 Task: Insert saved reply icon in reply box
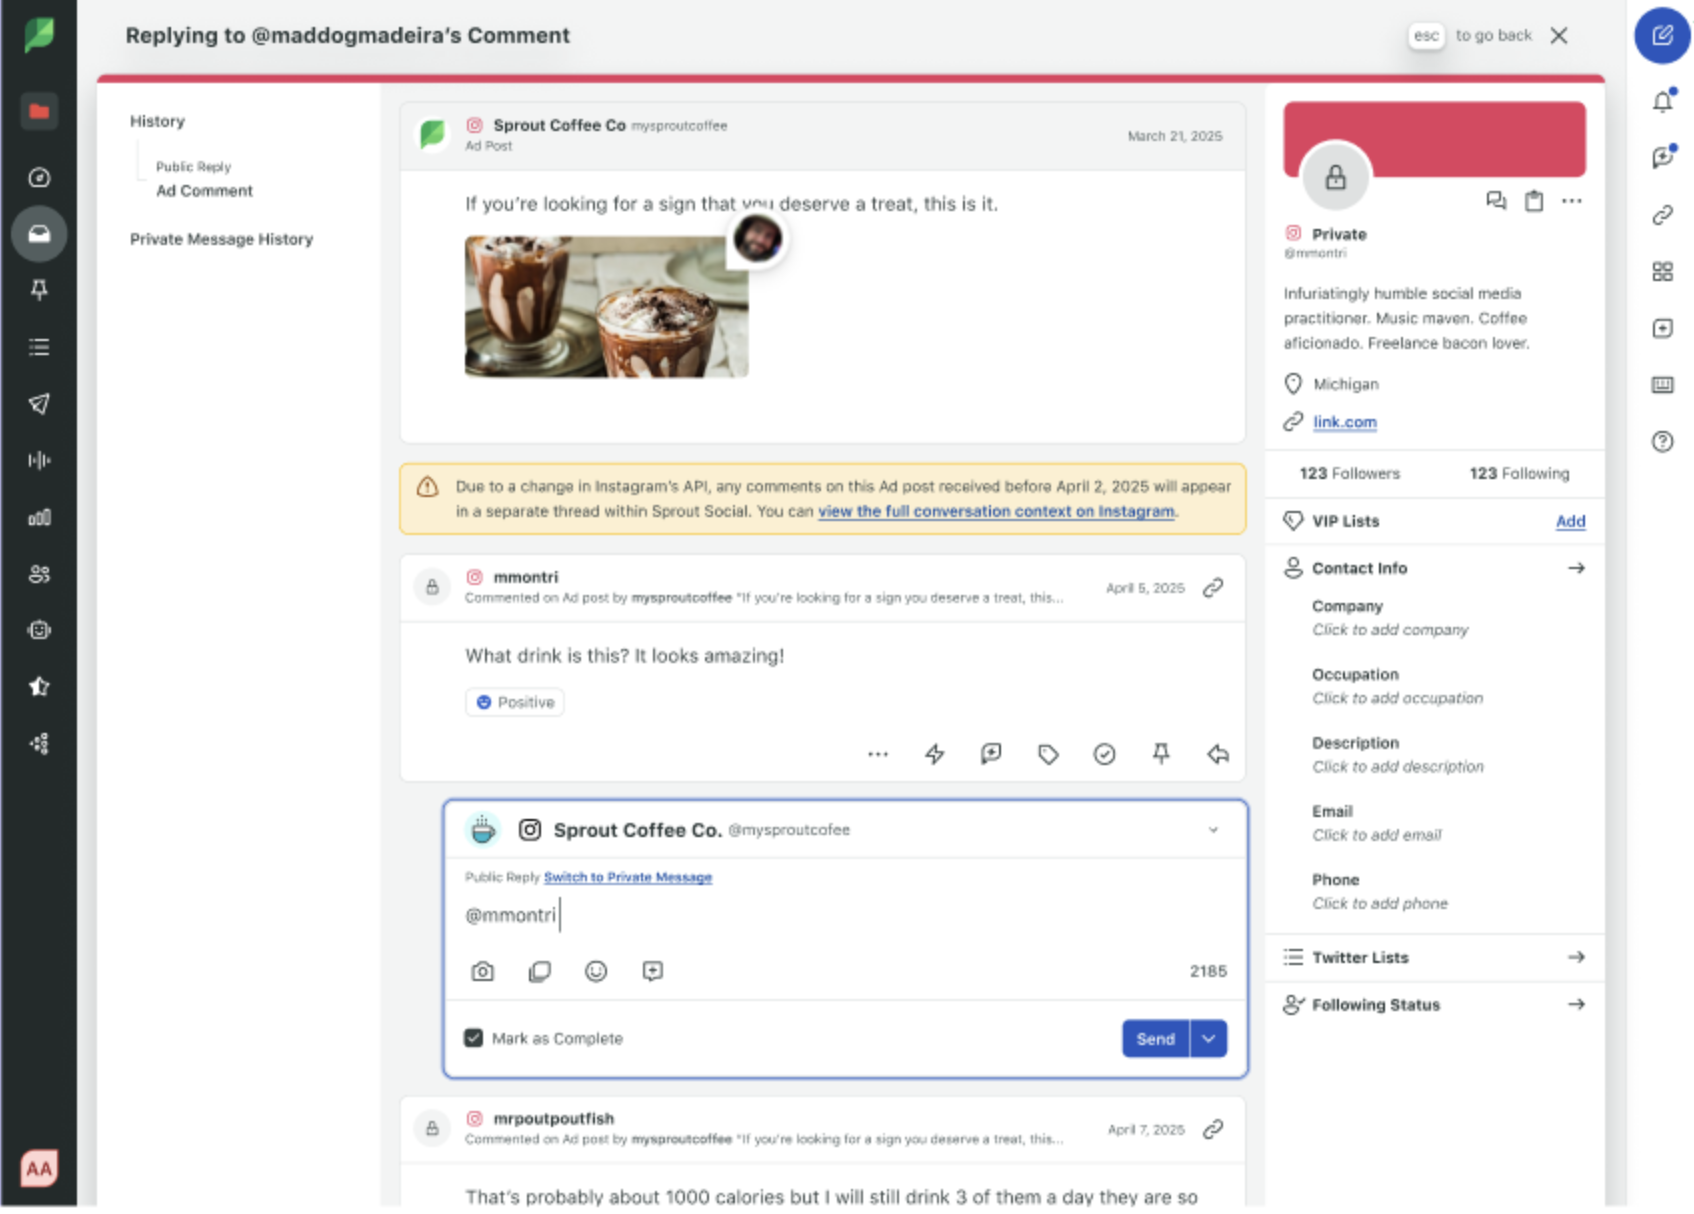[653, 971]
